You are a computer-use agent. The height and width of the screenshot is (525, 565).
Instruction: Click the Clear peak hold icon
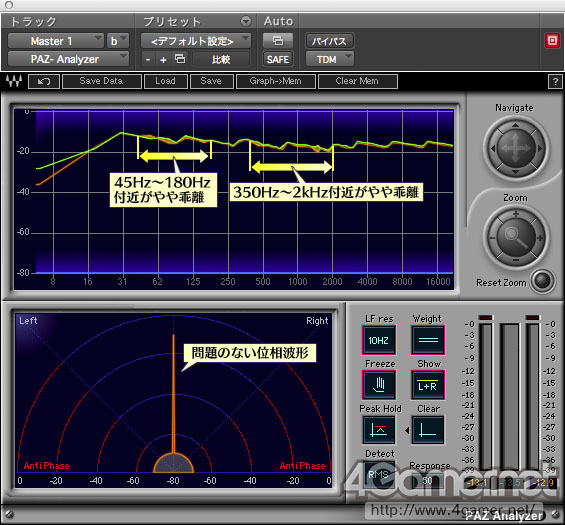pos(428,430)
